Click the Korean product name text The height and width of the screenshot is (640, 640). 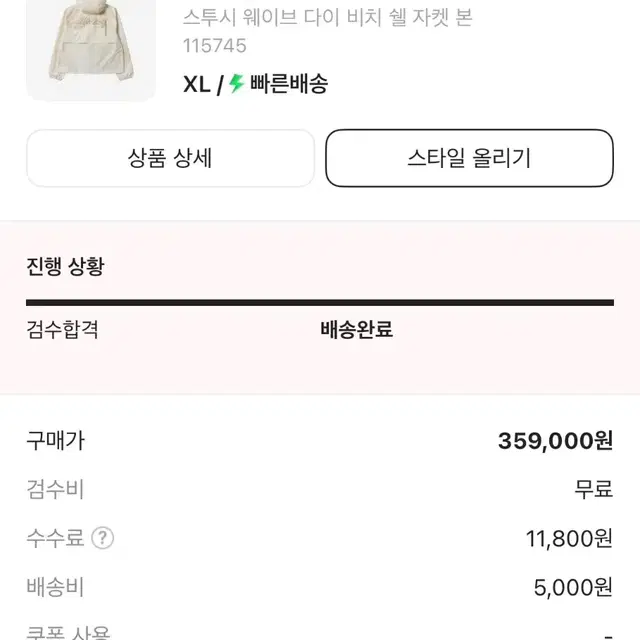[x=327, y=18]
